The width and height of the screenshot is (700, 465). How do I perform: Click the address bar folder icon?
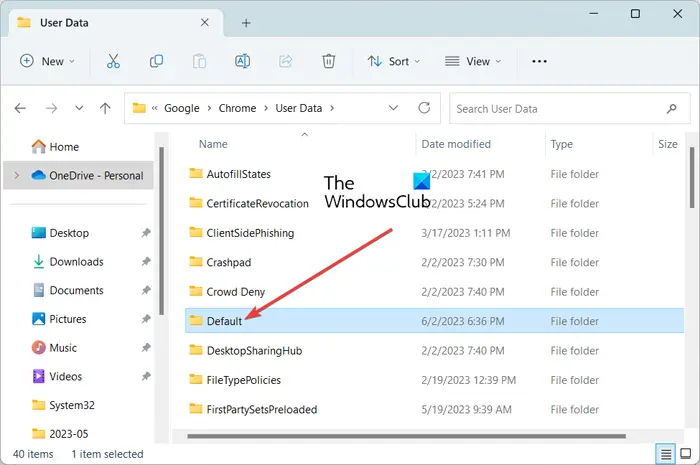[x=139, y=108]
